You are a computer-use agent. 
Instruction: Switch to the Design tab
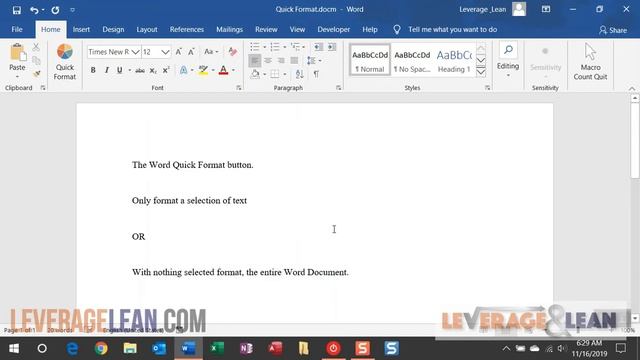[113, 29]
